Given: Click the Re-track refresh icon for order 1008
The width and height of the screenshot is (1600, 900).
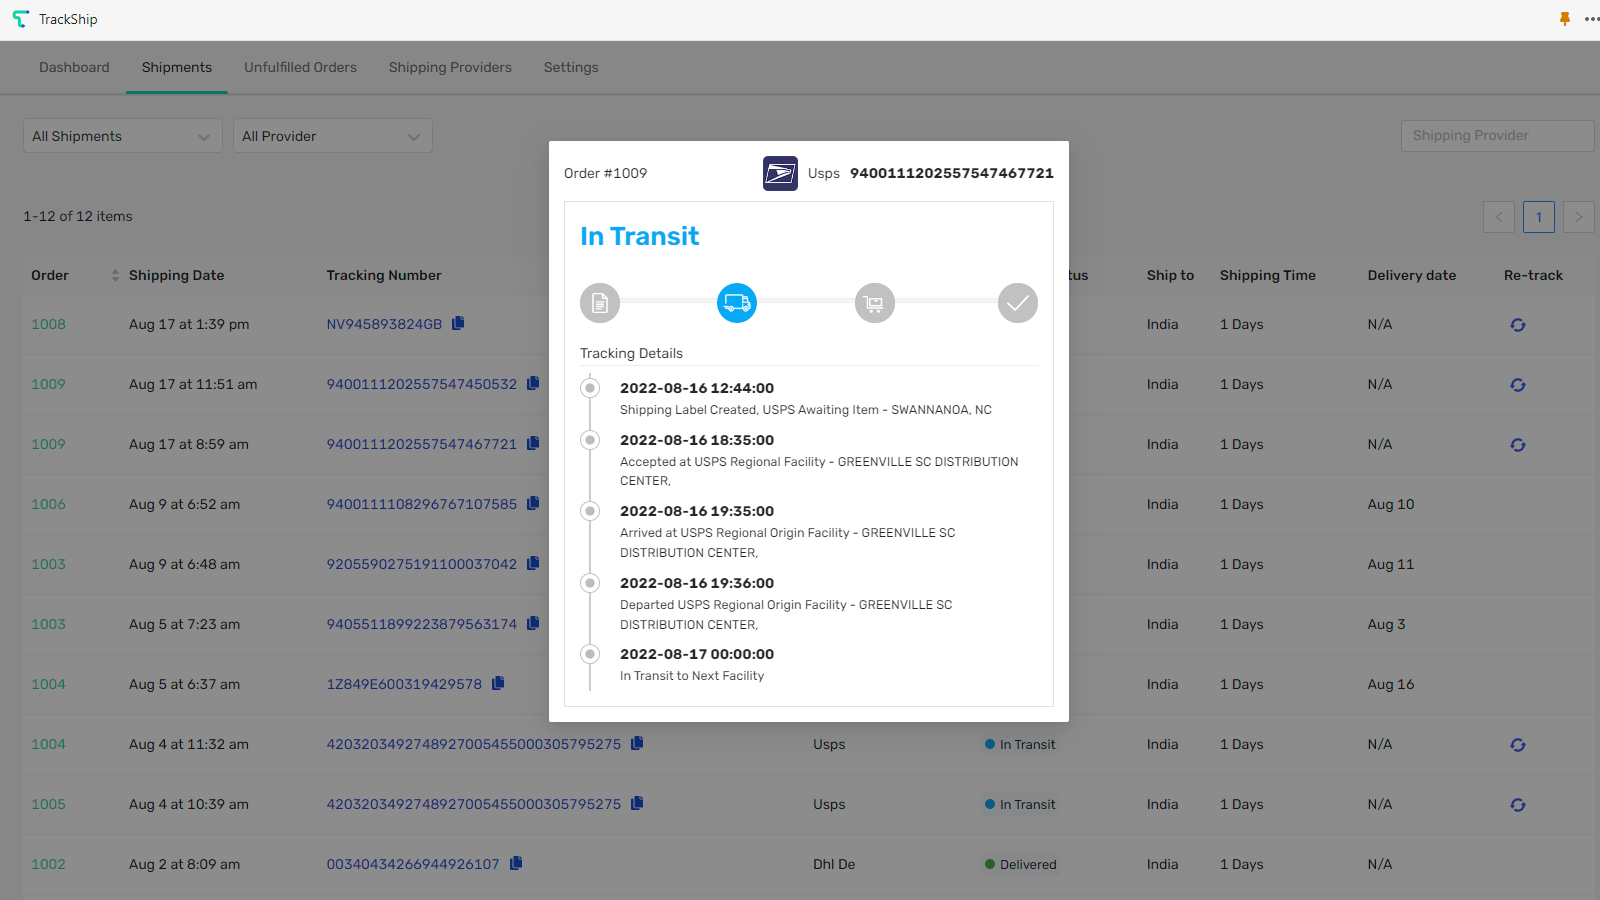Looking at the screenshot, I should pyautogui.click(x=1518, y=324).
